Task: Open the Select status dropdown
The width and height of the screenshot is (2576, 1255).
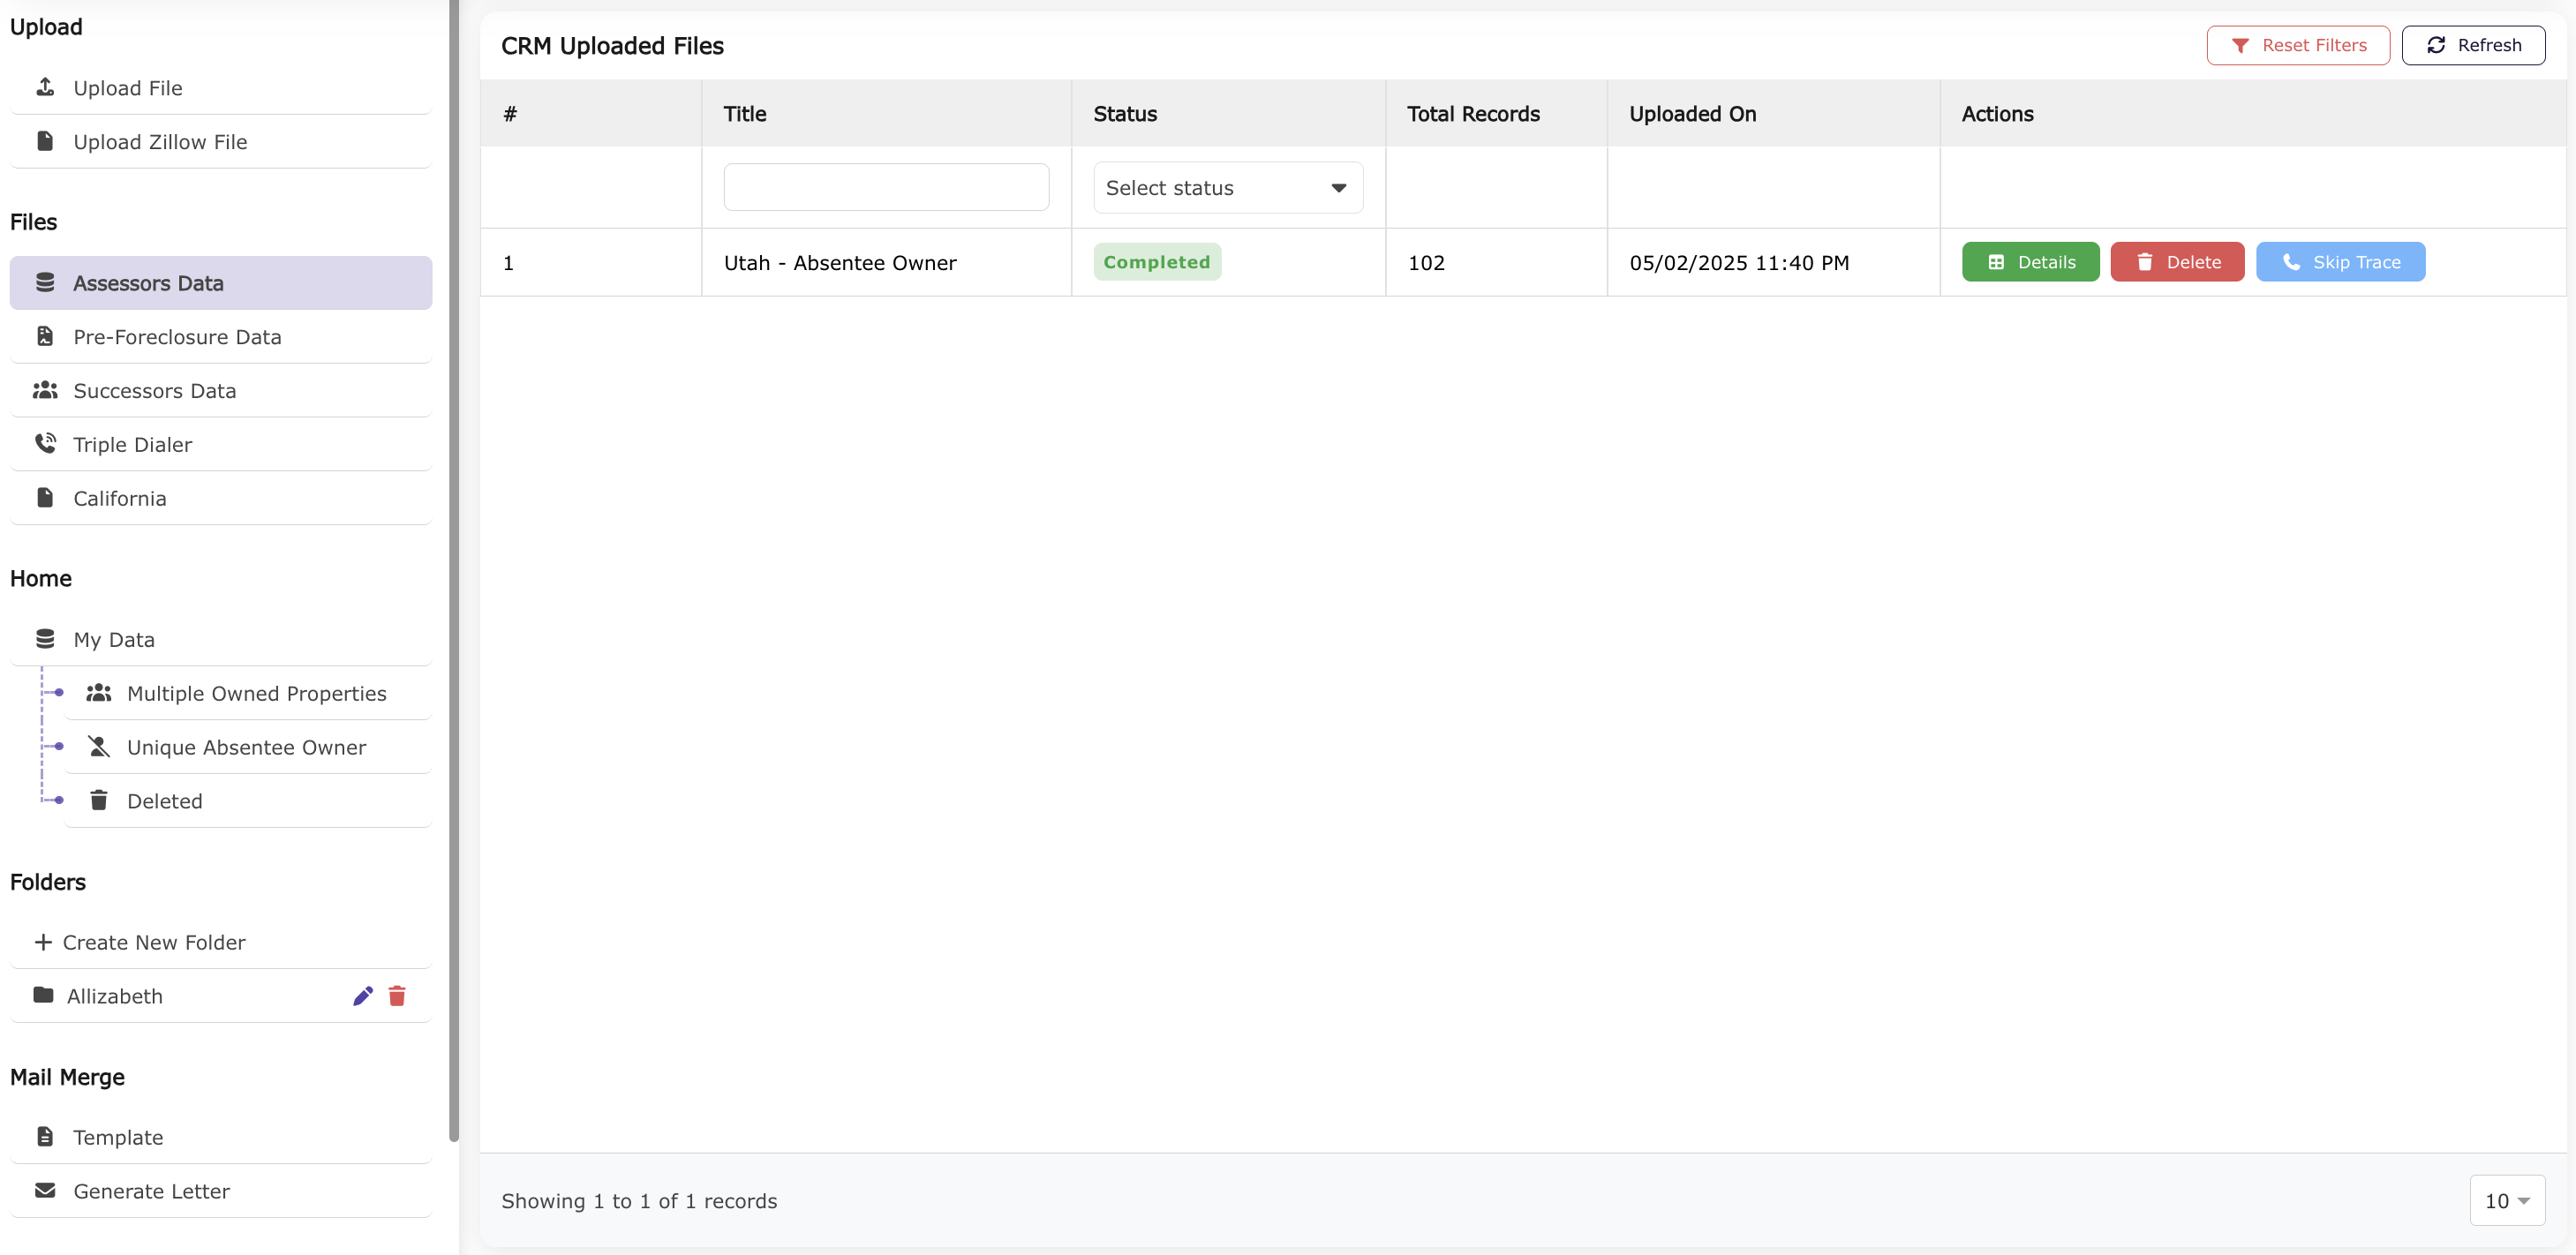Action: pyautogui.click(x=1227, y=187)
